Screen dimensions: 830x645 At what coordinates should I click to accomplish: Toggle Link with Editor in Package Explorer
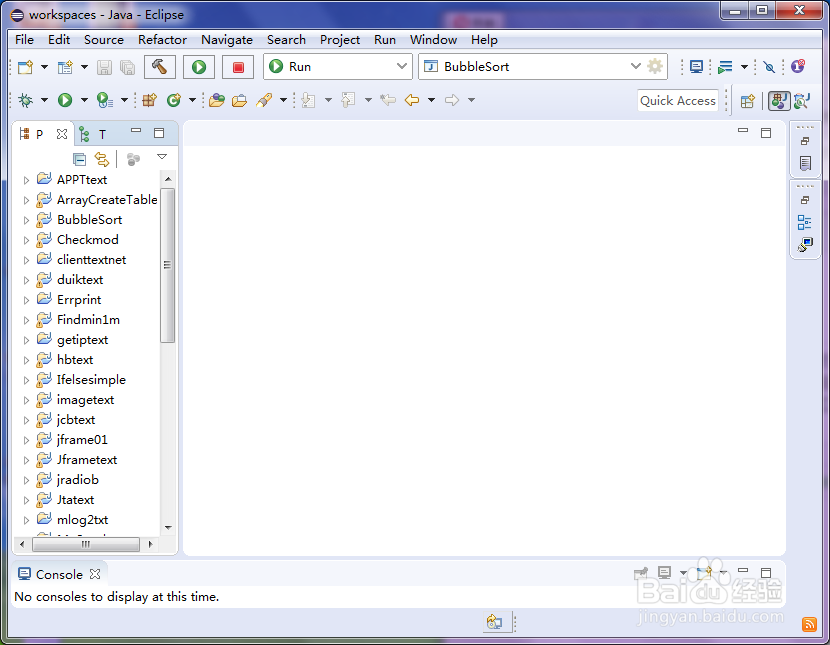[102, 159]
